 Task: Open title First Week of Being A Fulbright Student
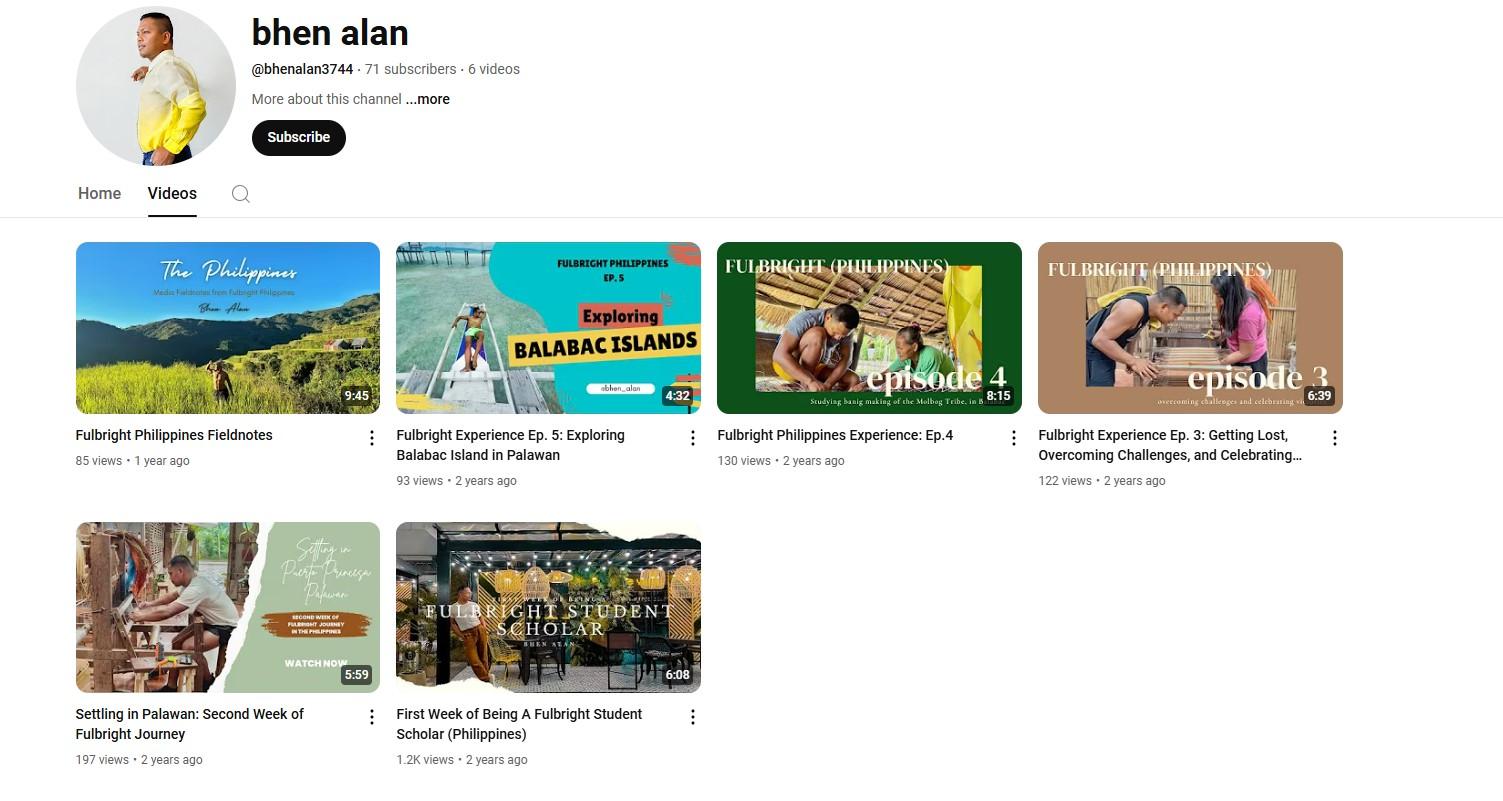coord(519,724)
